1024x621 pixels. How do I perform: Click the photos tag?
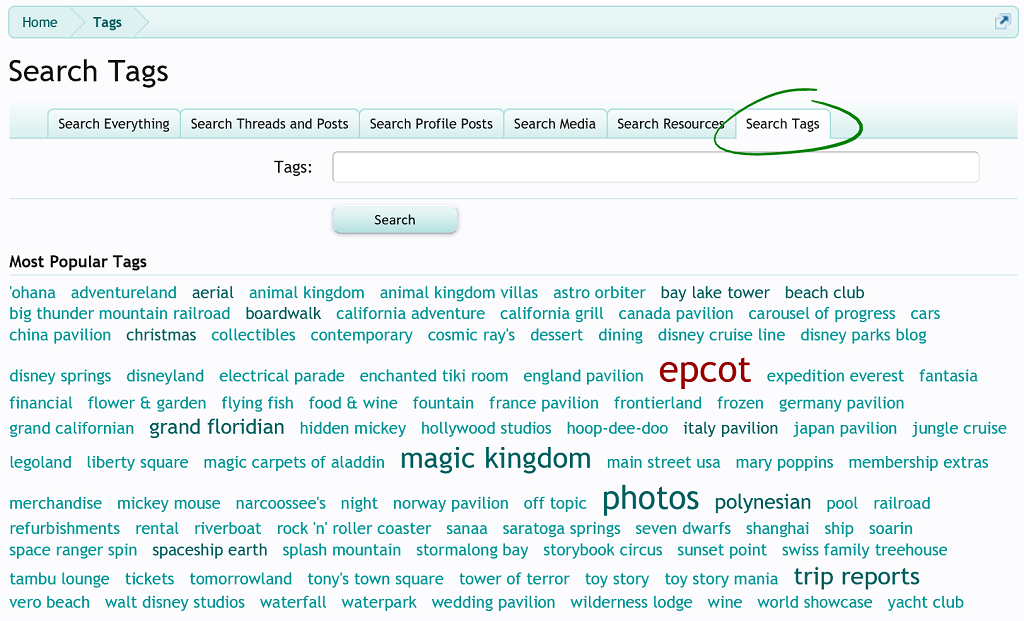click(x=649, y=498)
